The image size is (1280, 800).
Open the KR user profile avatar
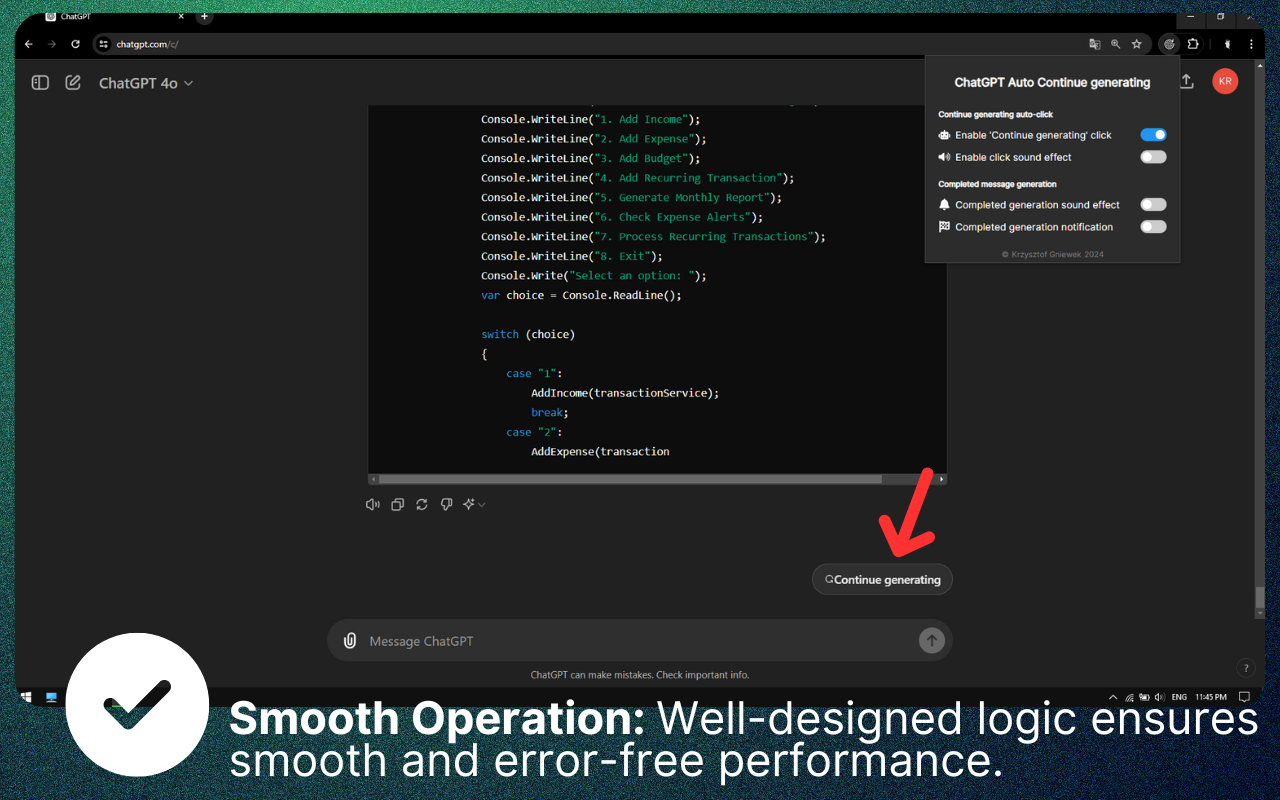pos(1225,82)
